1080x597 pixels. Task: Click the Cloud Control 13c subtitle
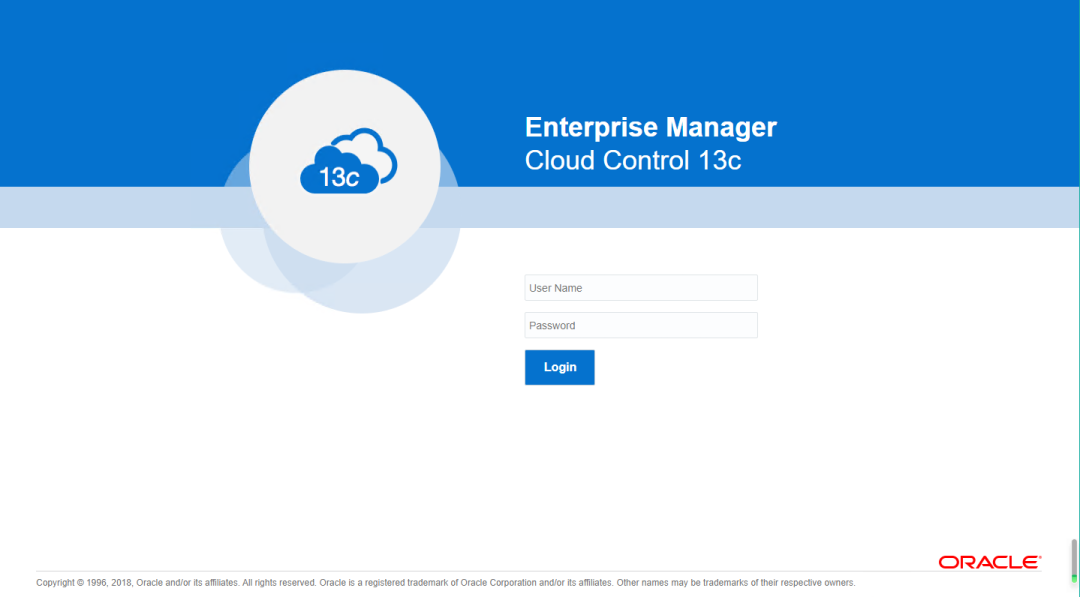point(633,160)
